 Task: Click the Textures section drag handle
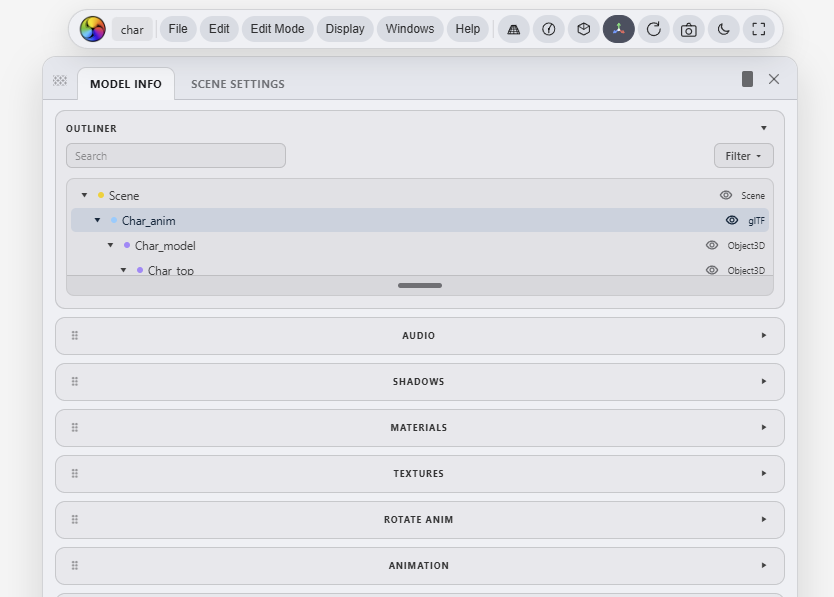click(x=75, y=474)
